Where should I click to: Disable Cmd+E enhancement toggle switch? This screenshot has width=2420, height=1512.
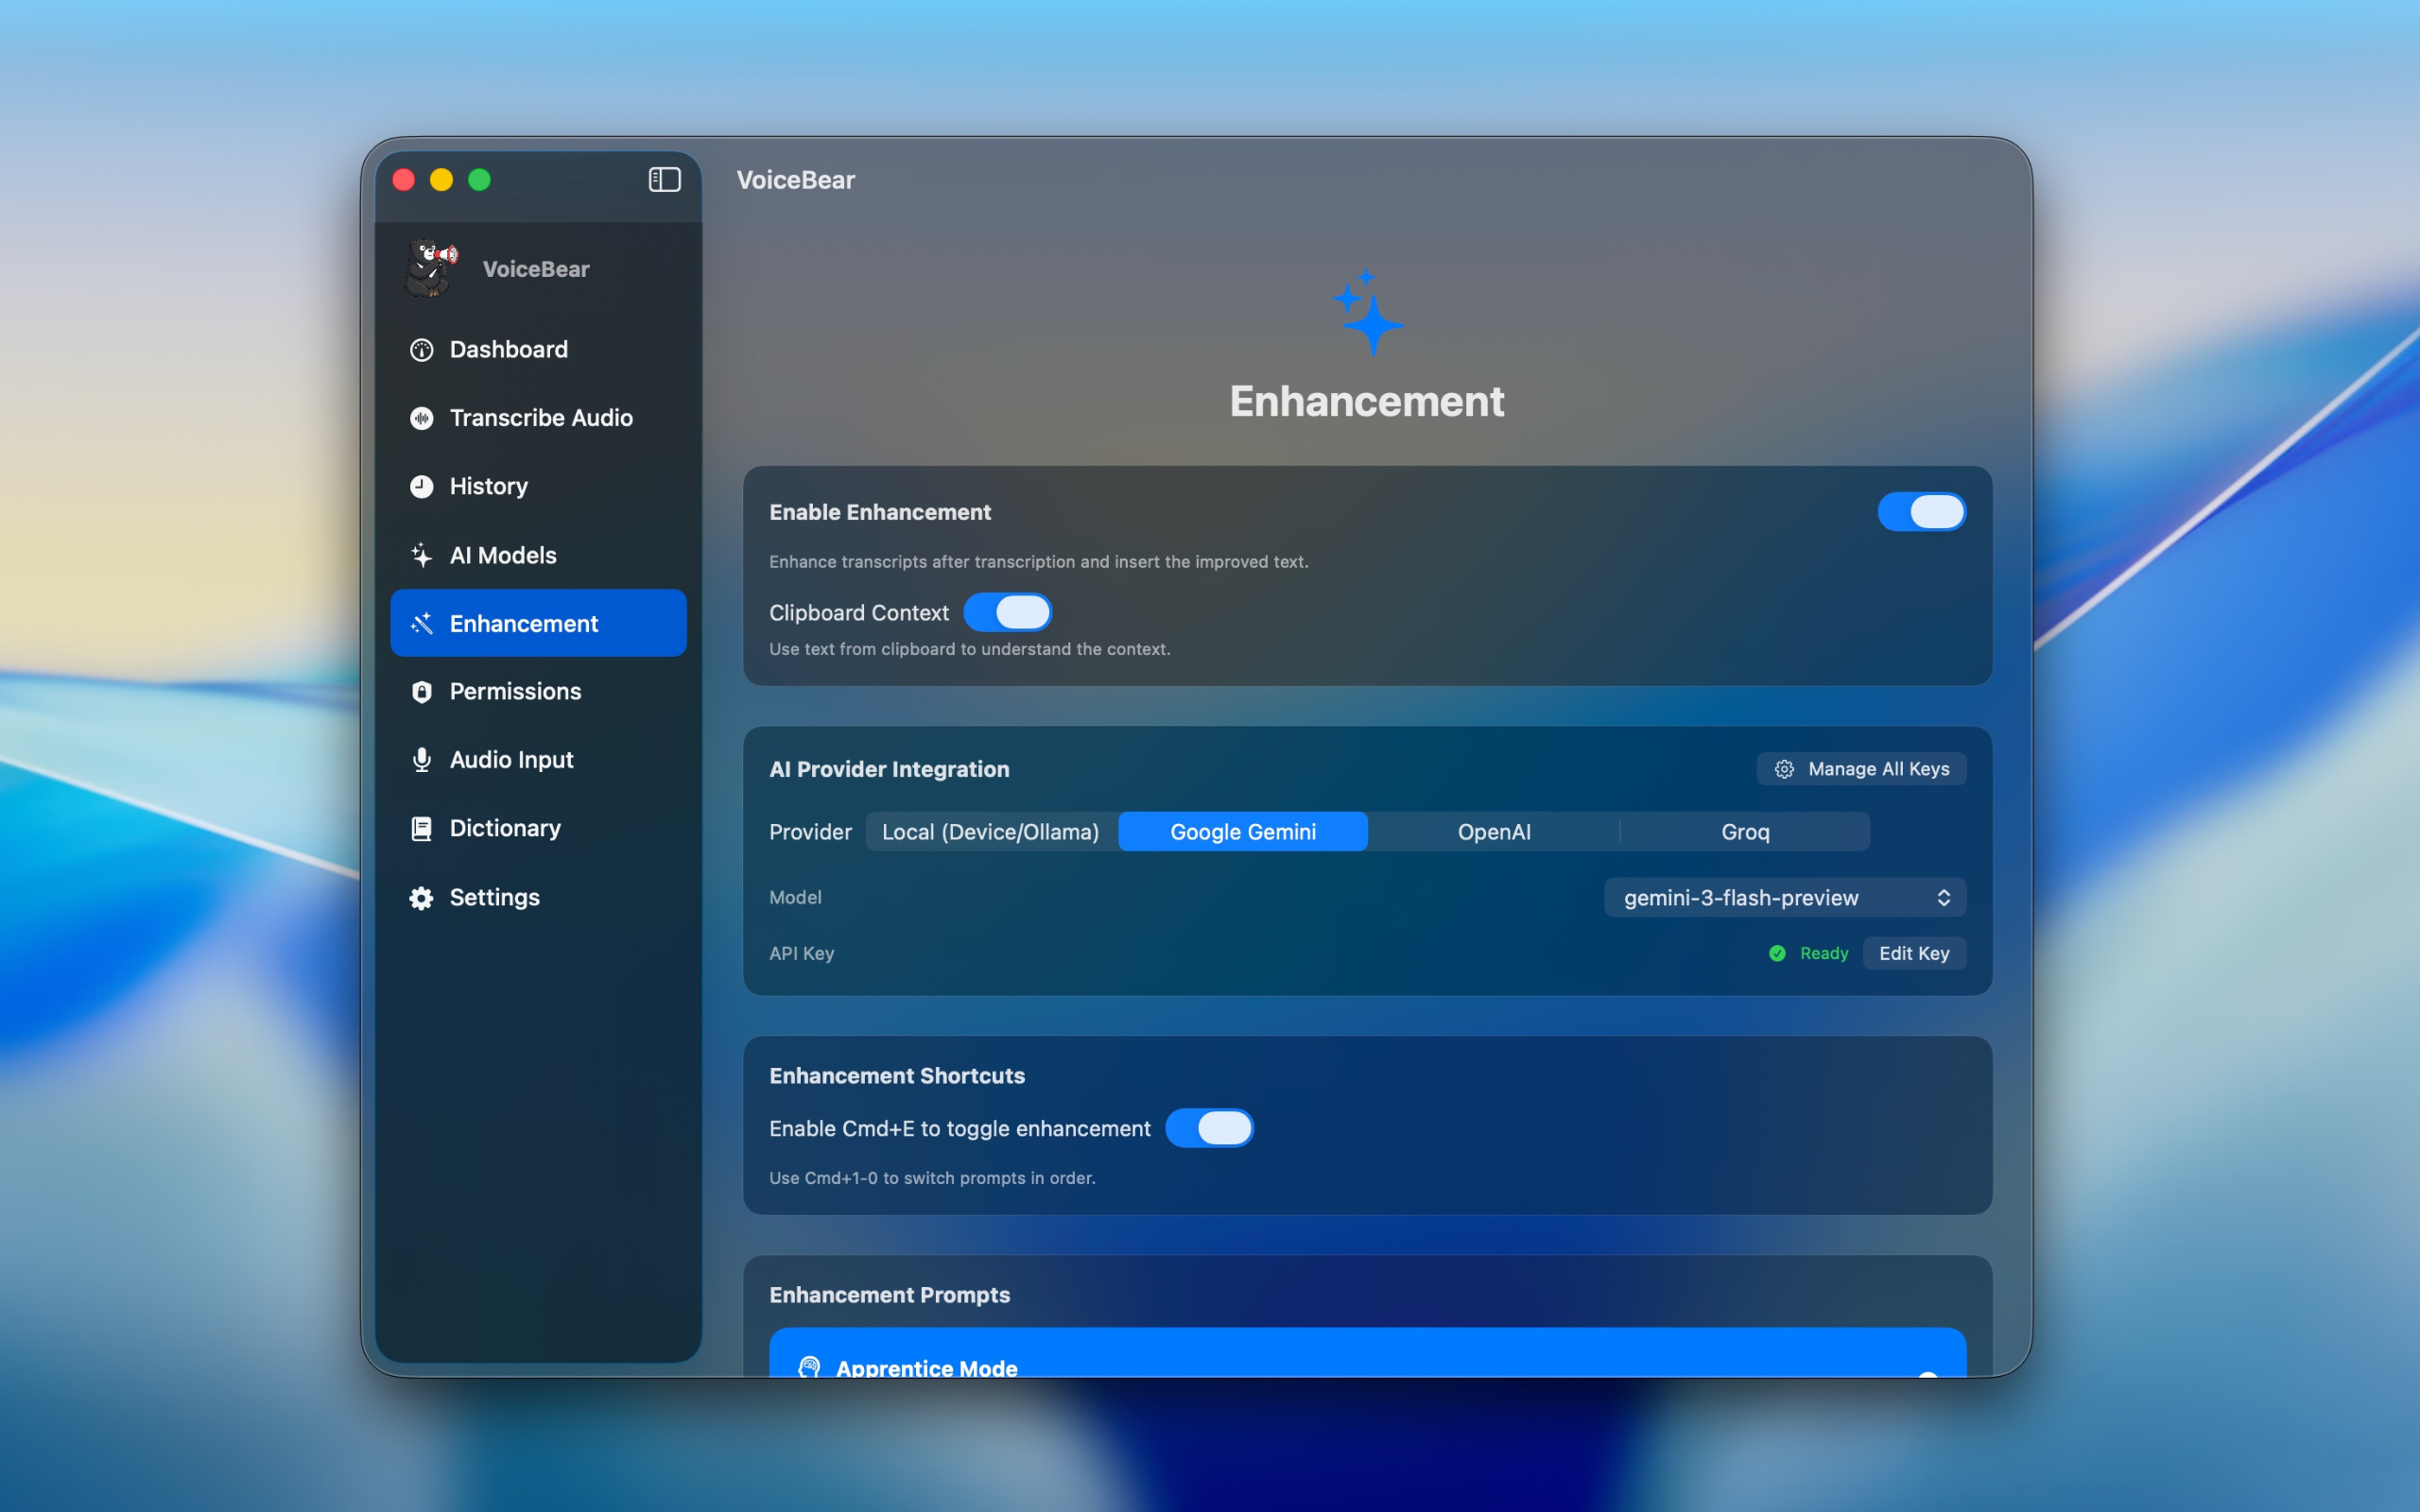click(1209, 1128)
